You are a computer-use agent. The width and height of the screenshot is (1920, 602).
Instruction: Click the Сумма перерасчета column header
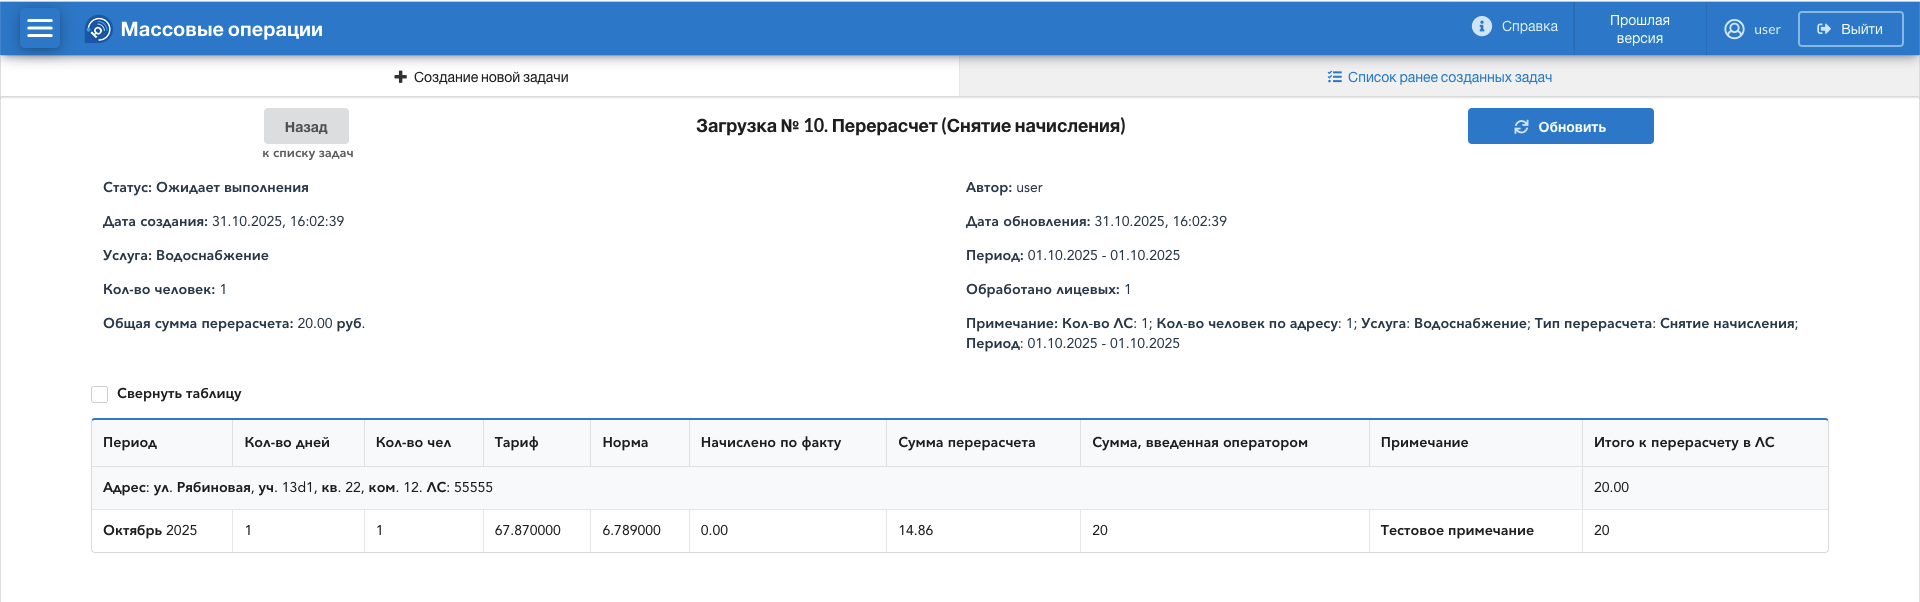[966, 442]
